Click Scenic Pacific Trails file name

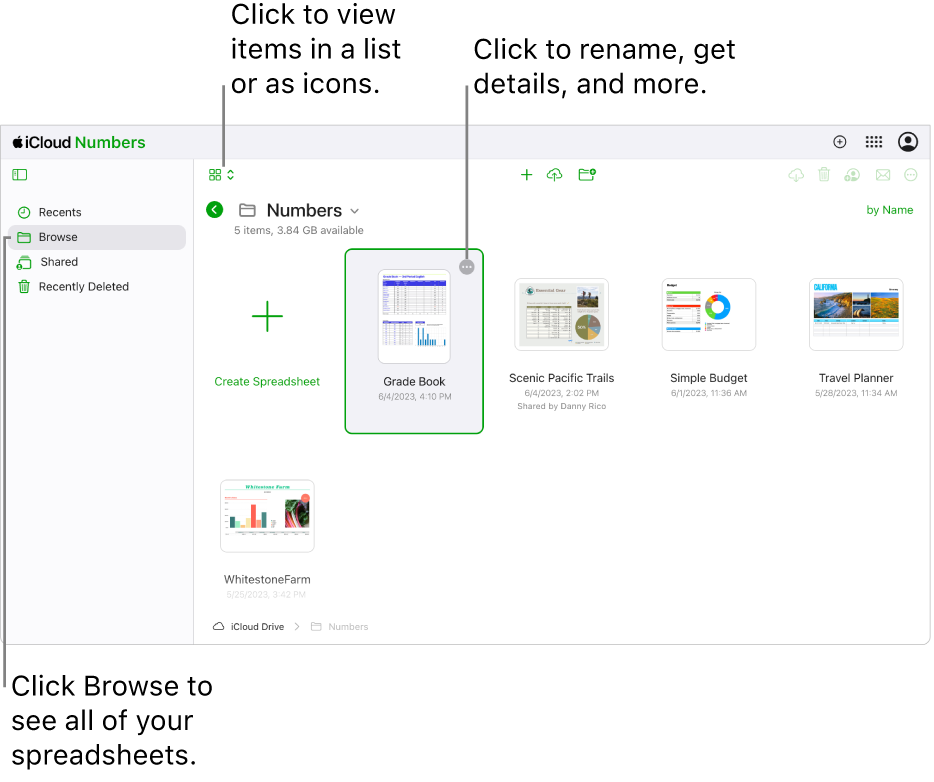561,378
